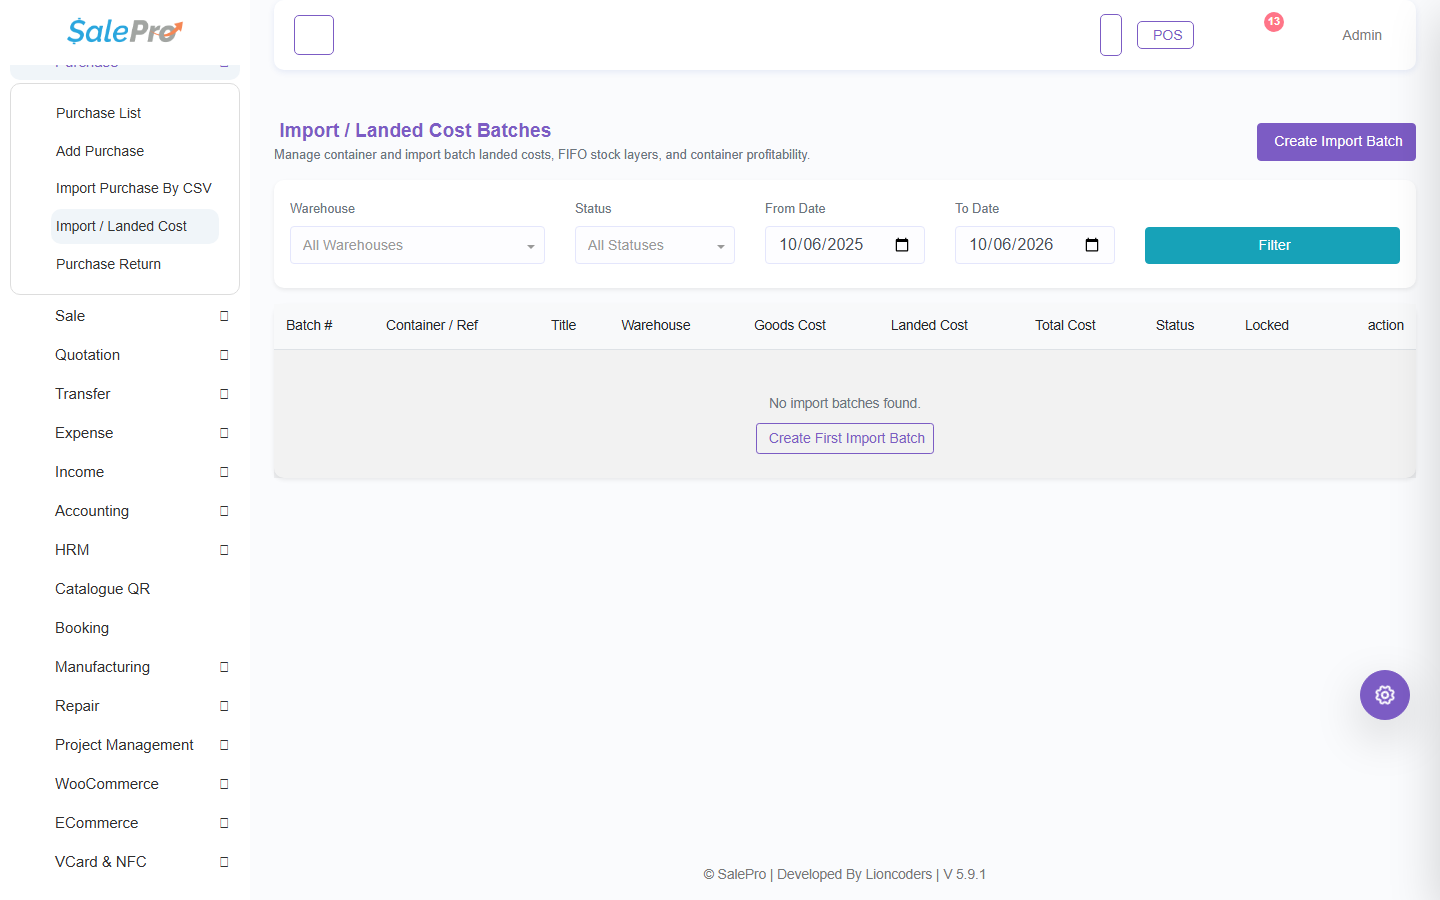The width and height of the screenshot is (1440, 900).
Task: Click the SalePro logo
Action: coord(125,31)
